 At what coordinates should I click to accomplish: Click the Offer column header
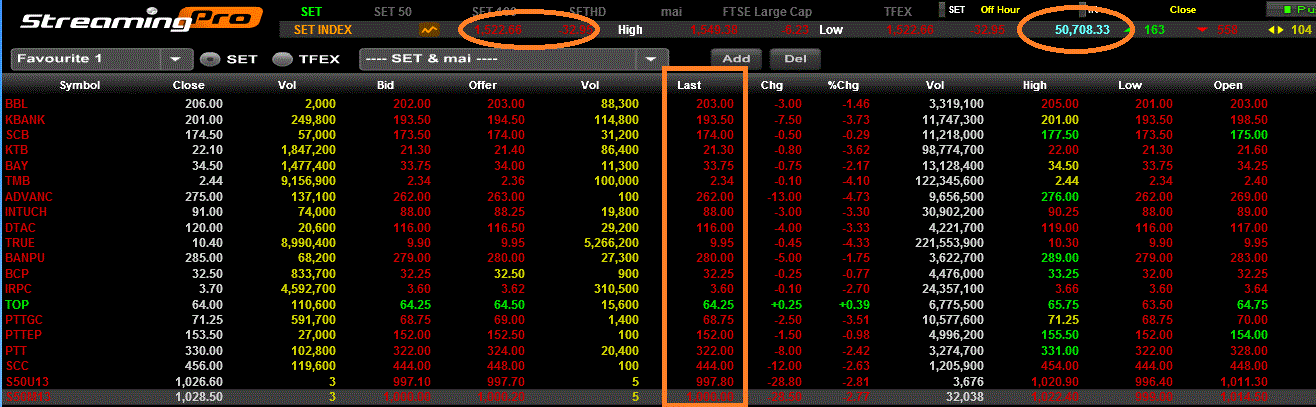(482, 86)
